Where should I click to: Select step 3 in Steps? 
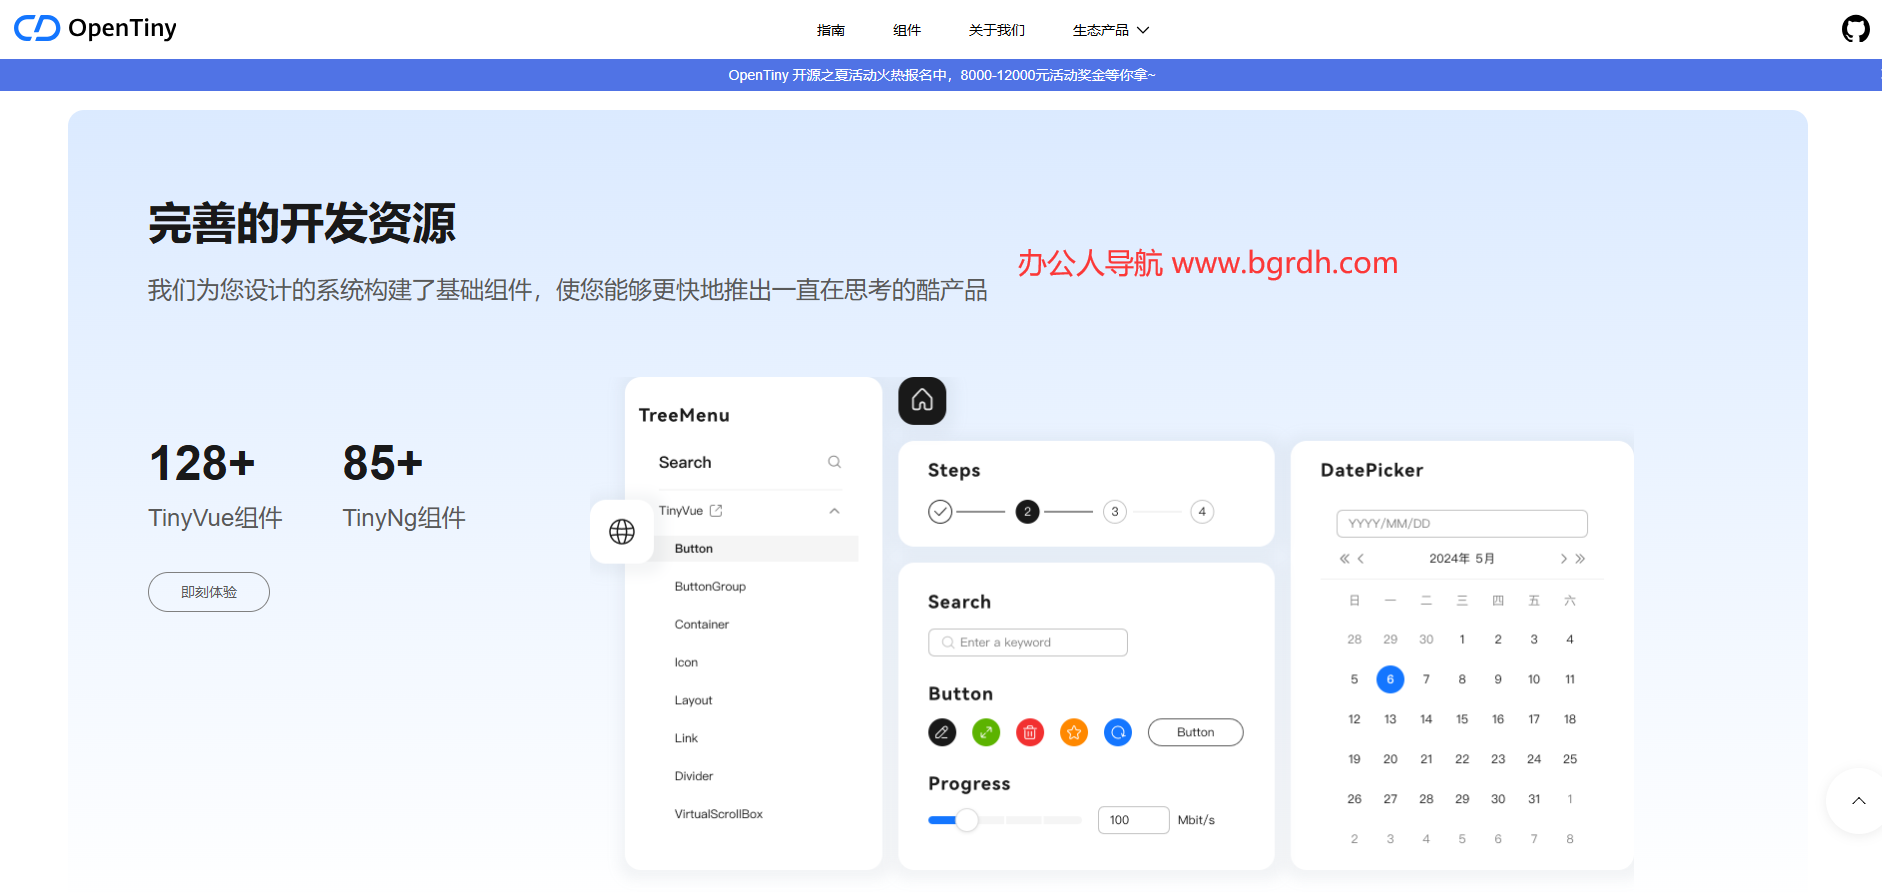[1114, 512]
